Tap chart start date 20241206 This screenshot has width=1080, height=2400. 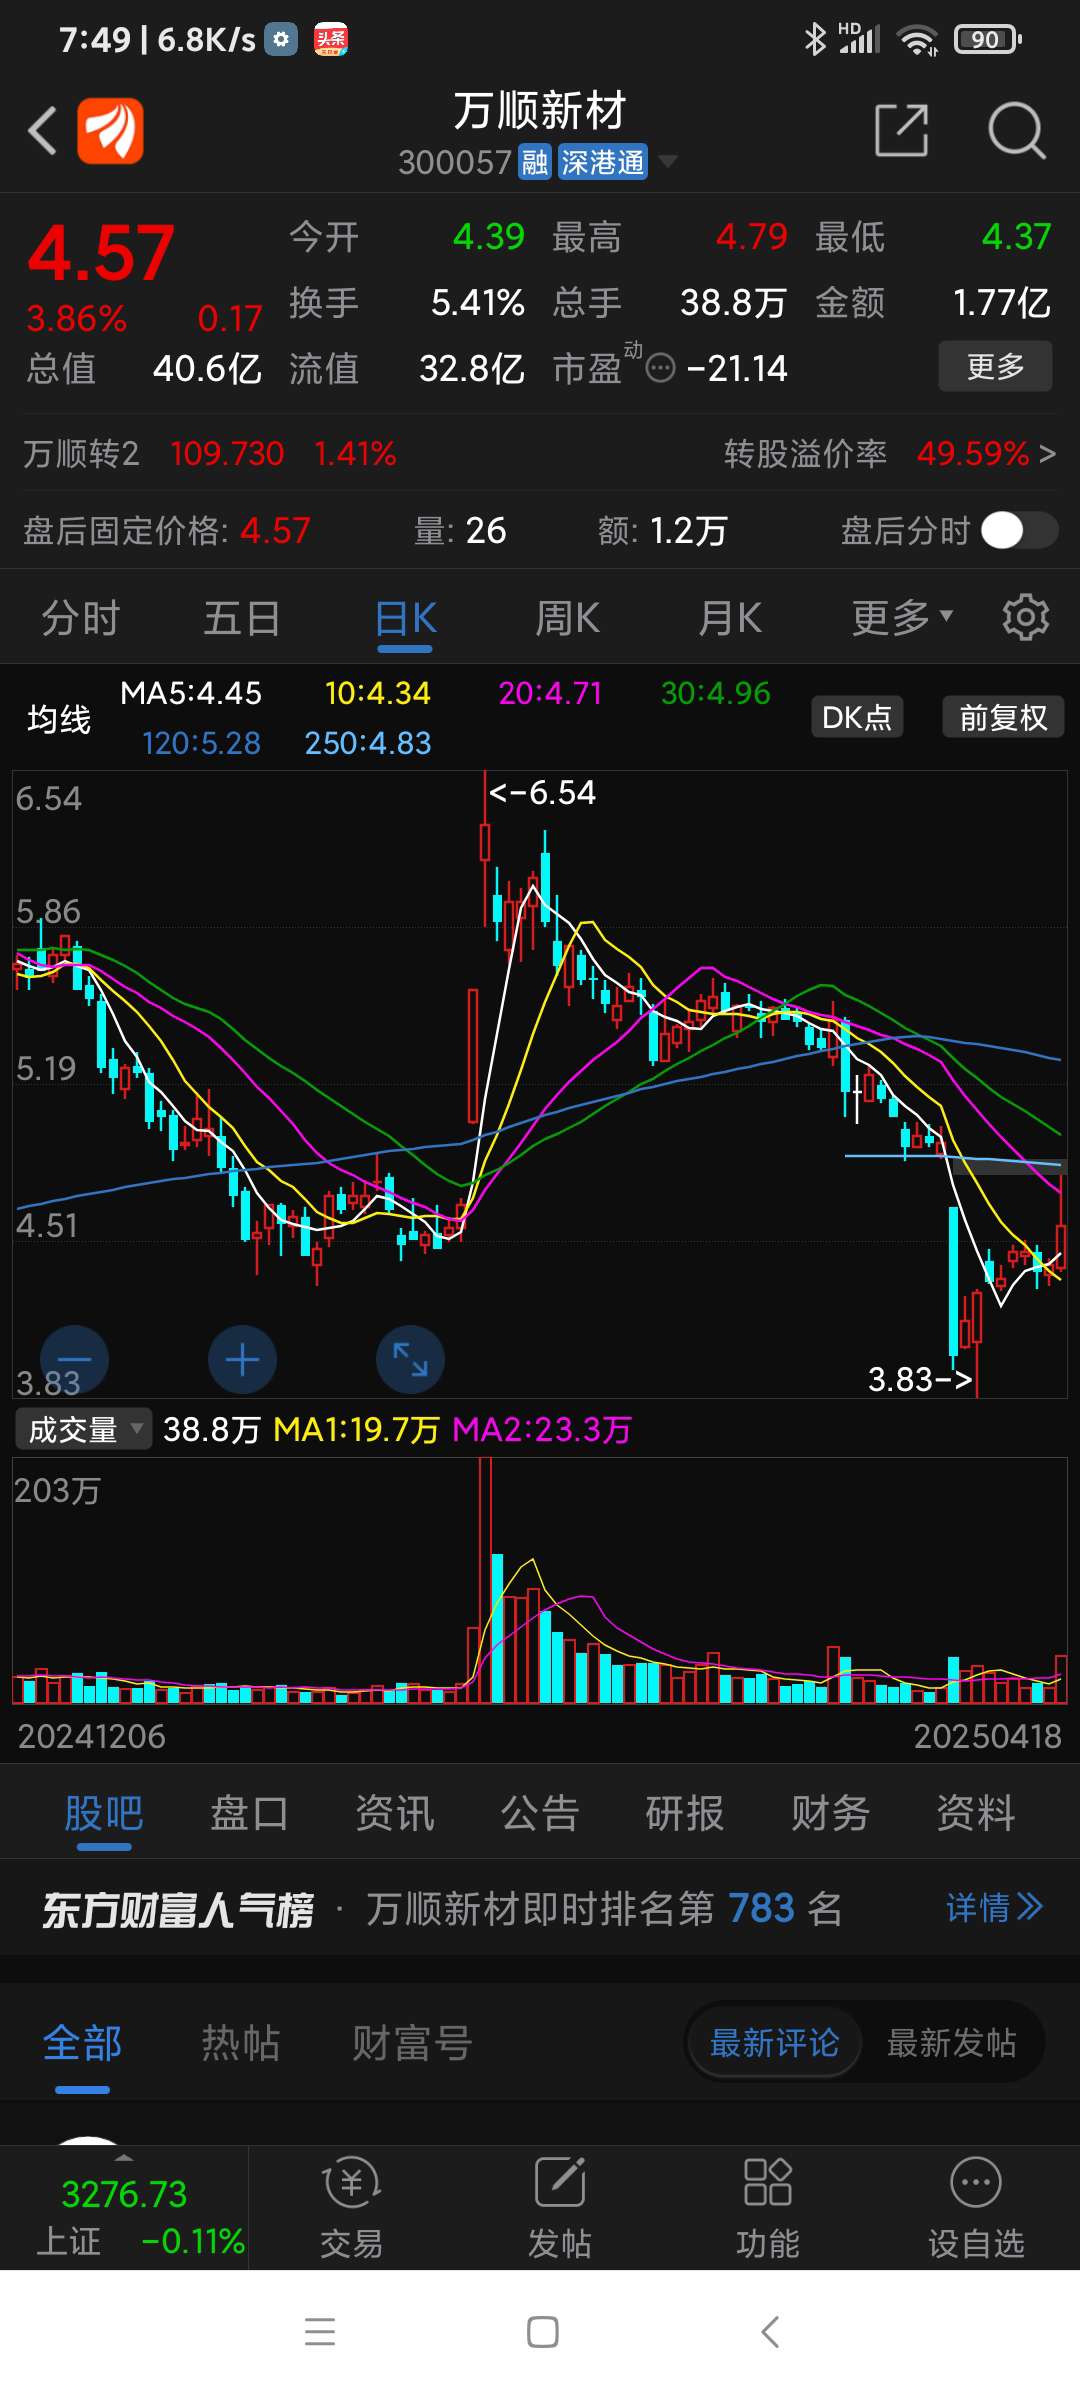(92, 1736)
